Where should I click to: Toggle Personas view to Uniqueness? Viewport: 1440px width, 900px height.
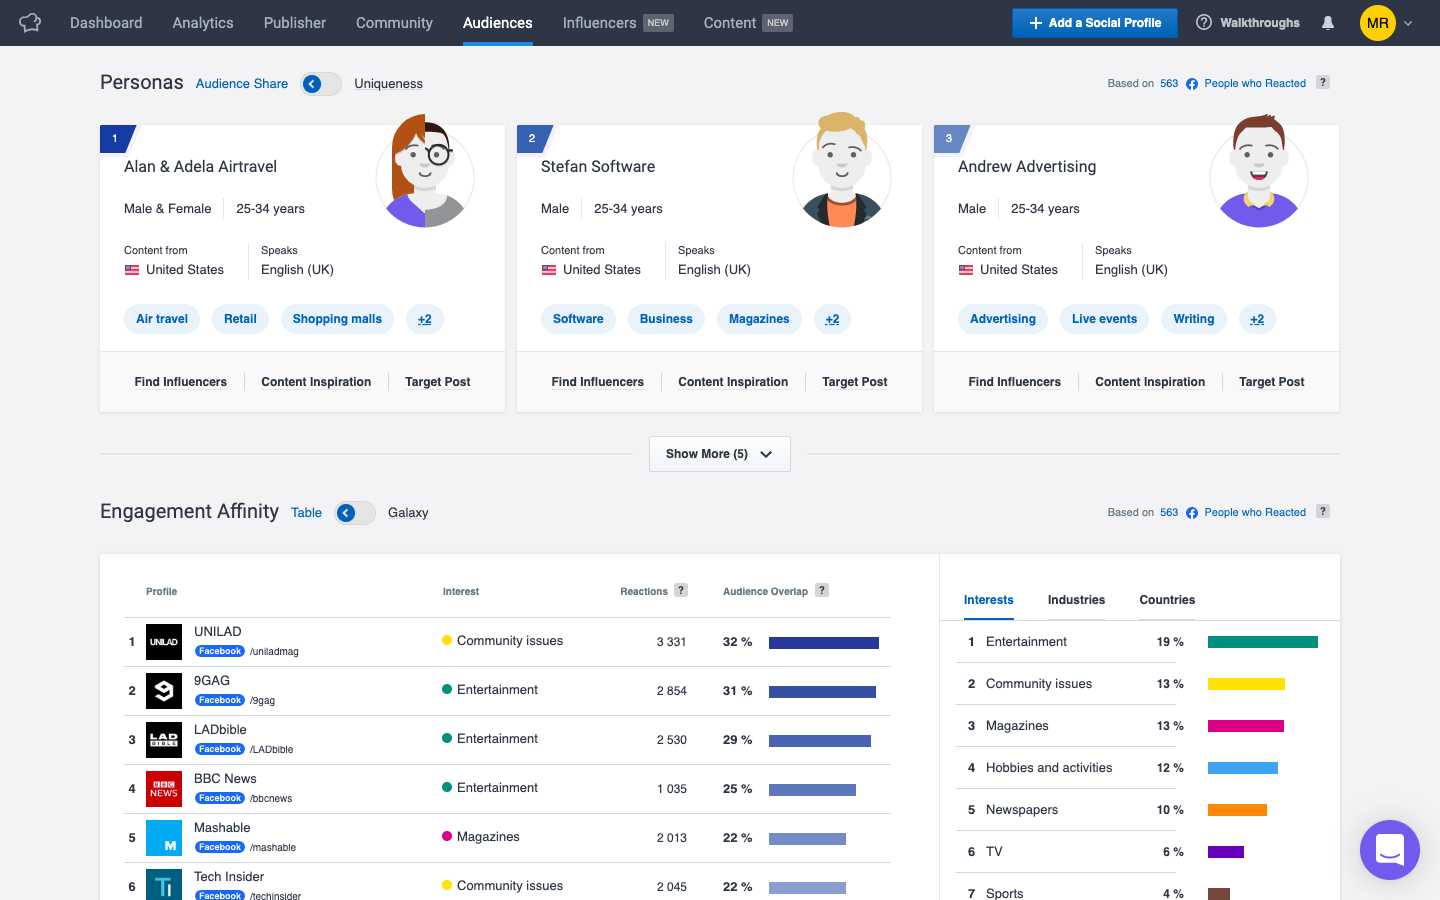click(320, 84)
